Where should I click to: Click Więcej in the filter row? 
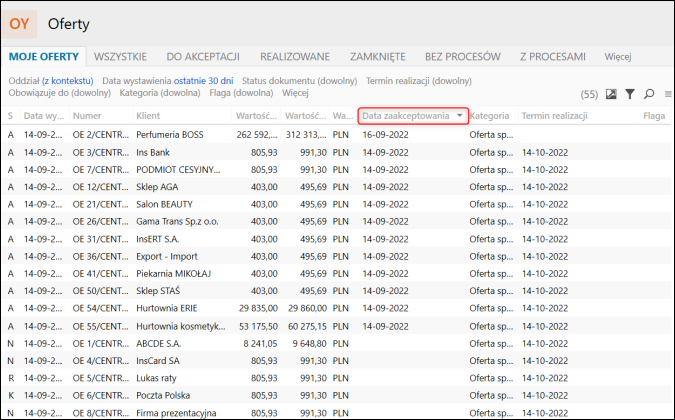point(295,93)
